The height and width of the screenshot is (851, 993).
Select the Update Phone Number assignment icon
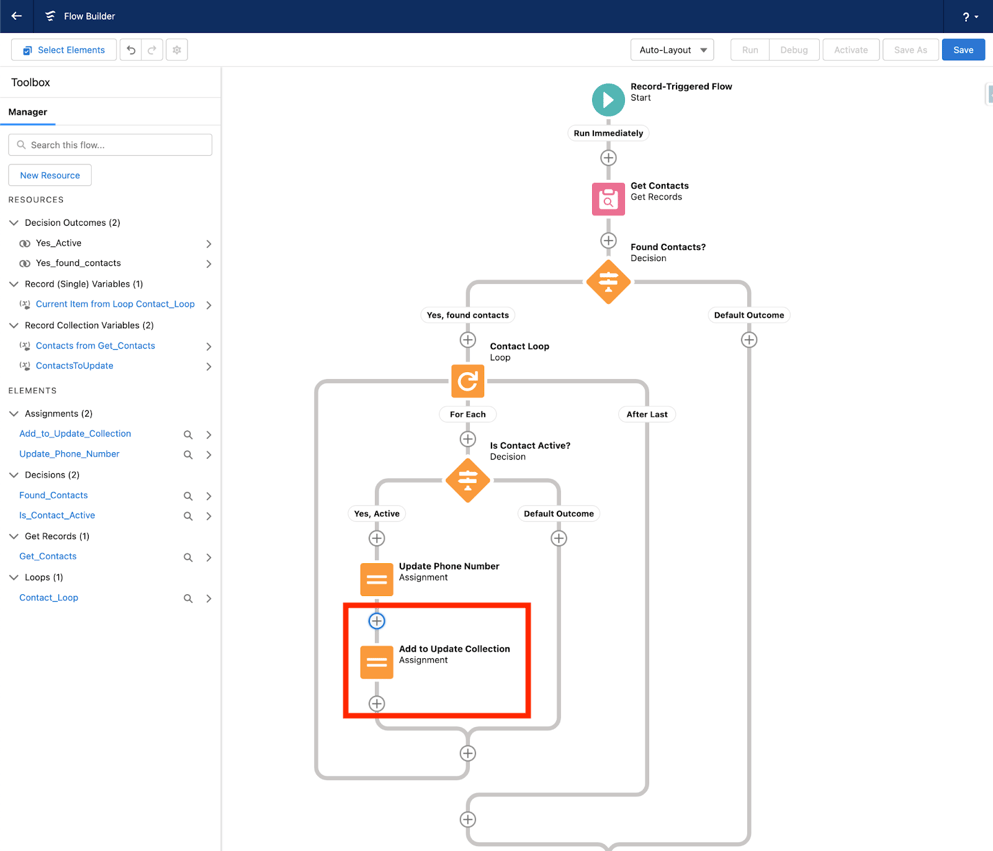(376, 579)
